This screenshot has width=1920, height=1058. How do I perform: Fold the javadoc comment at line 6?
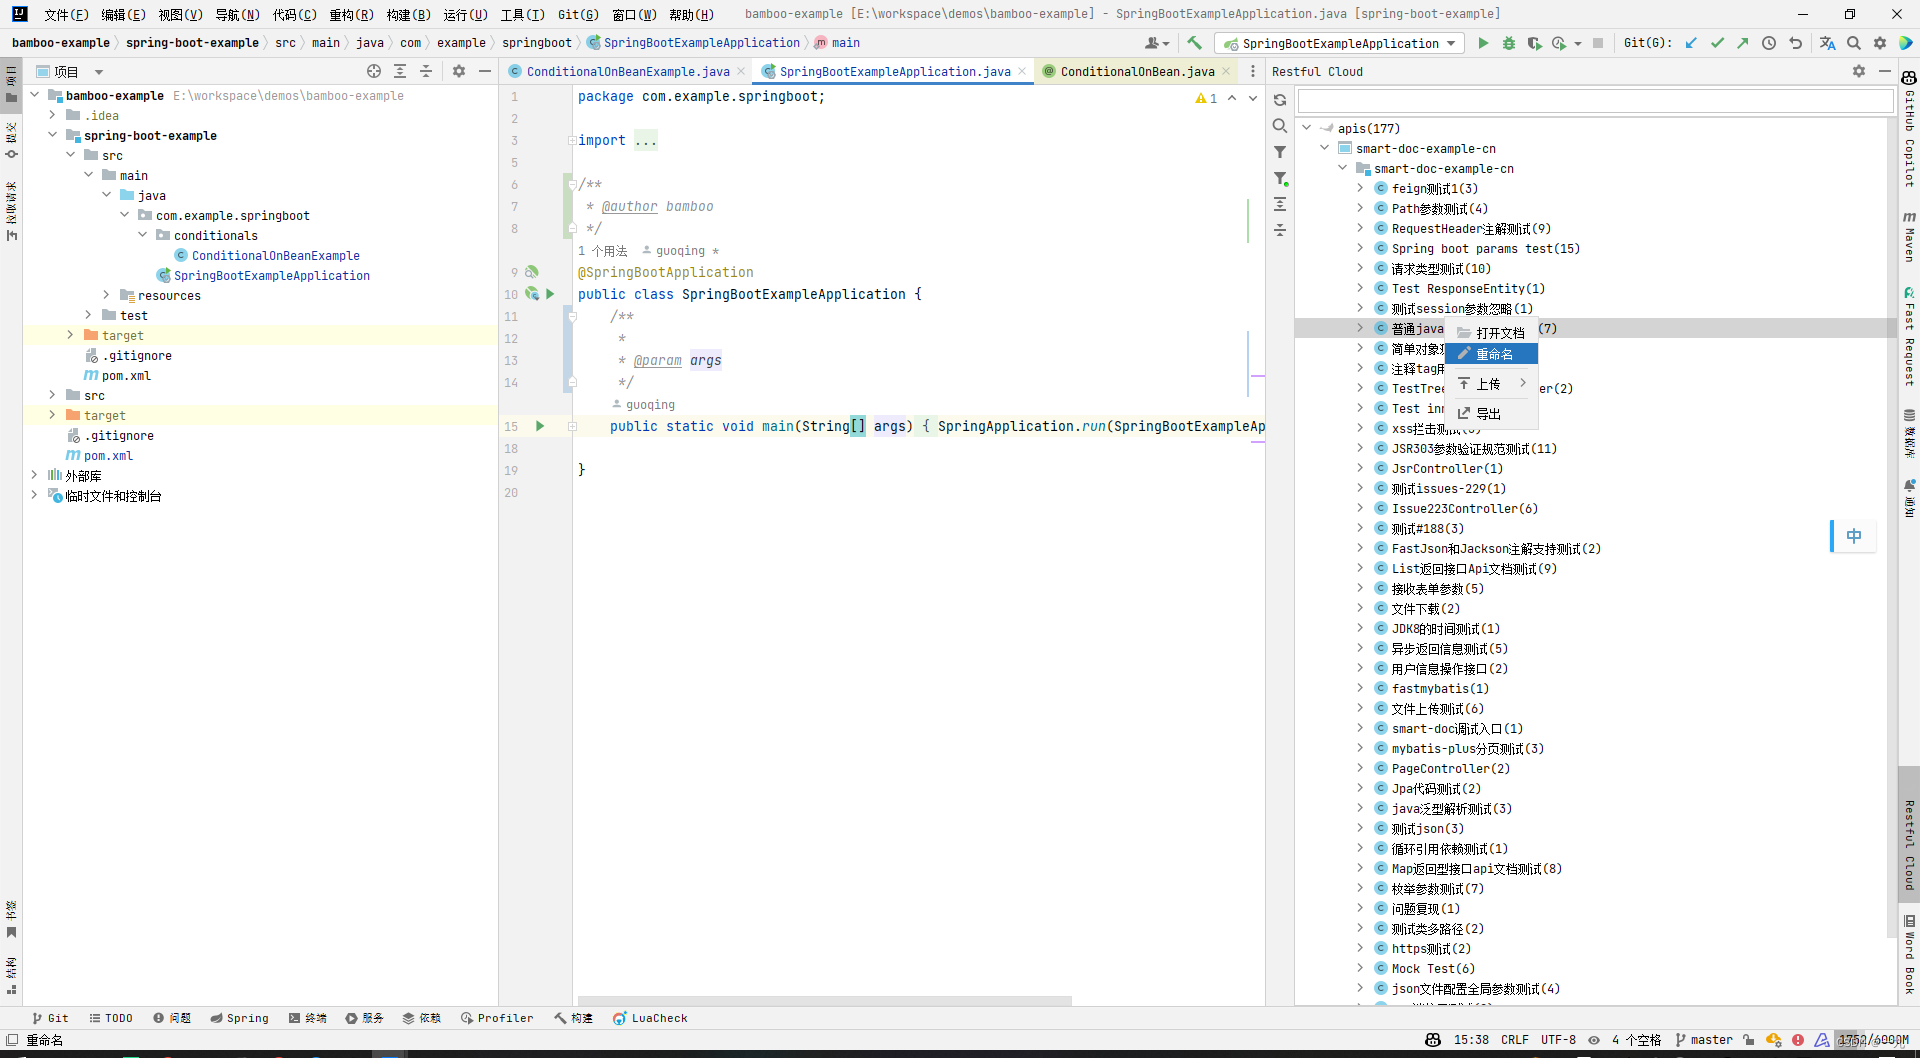click(x=572, y=184)
